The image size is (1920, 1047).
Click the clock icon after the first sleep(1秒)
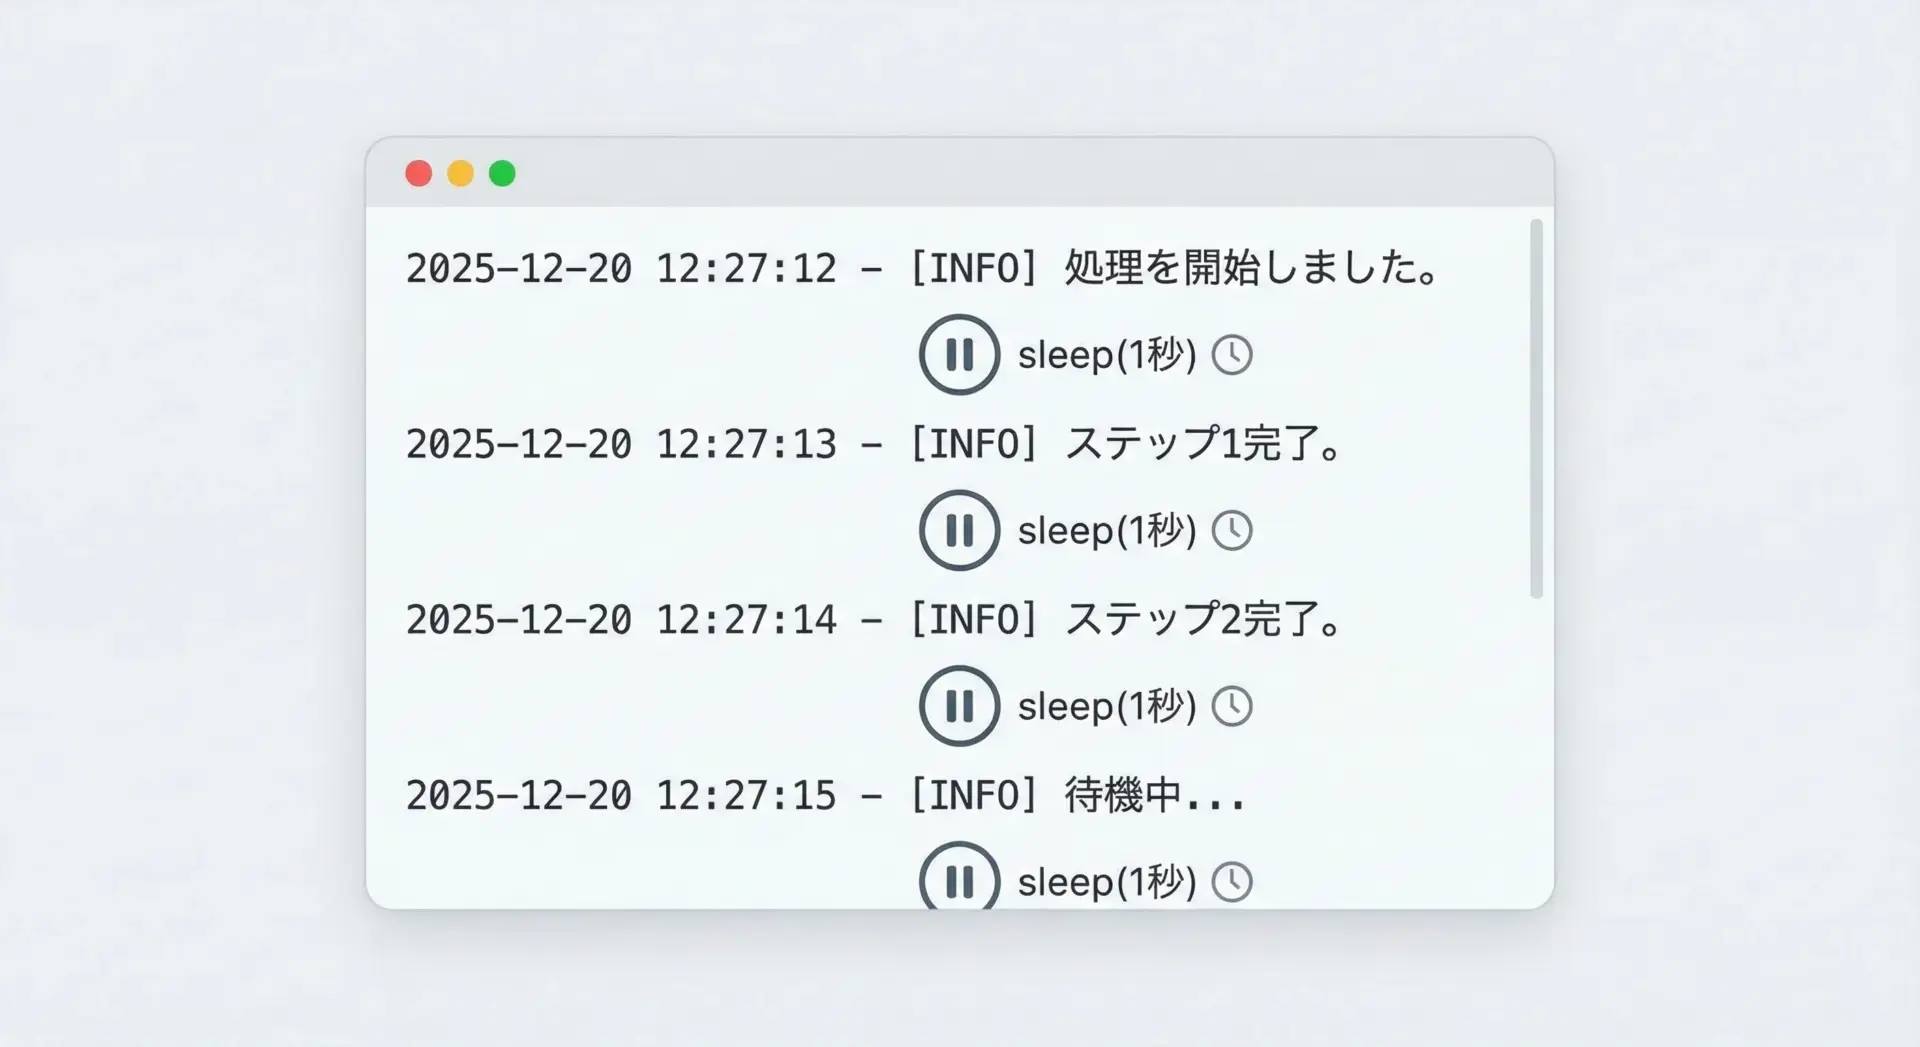point(1232,355)
